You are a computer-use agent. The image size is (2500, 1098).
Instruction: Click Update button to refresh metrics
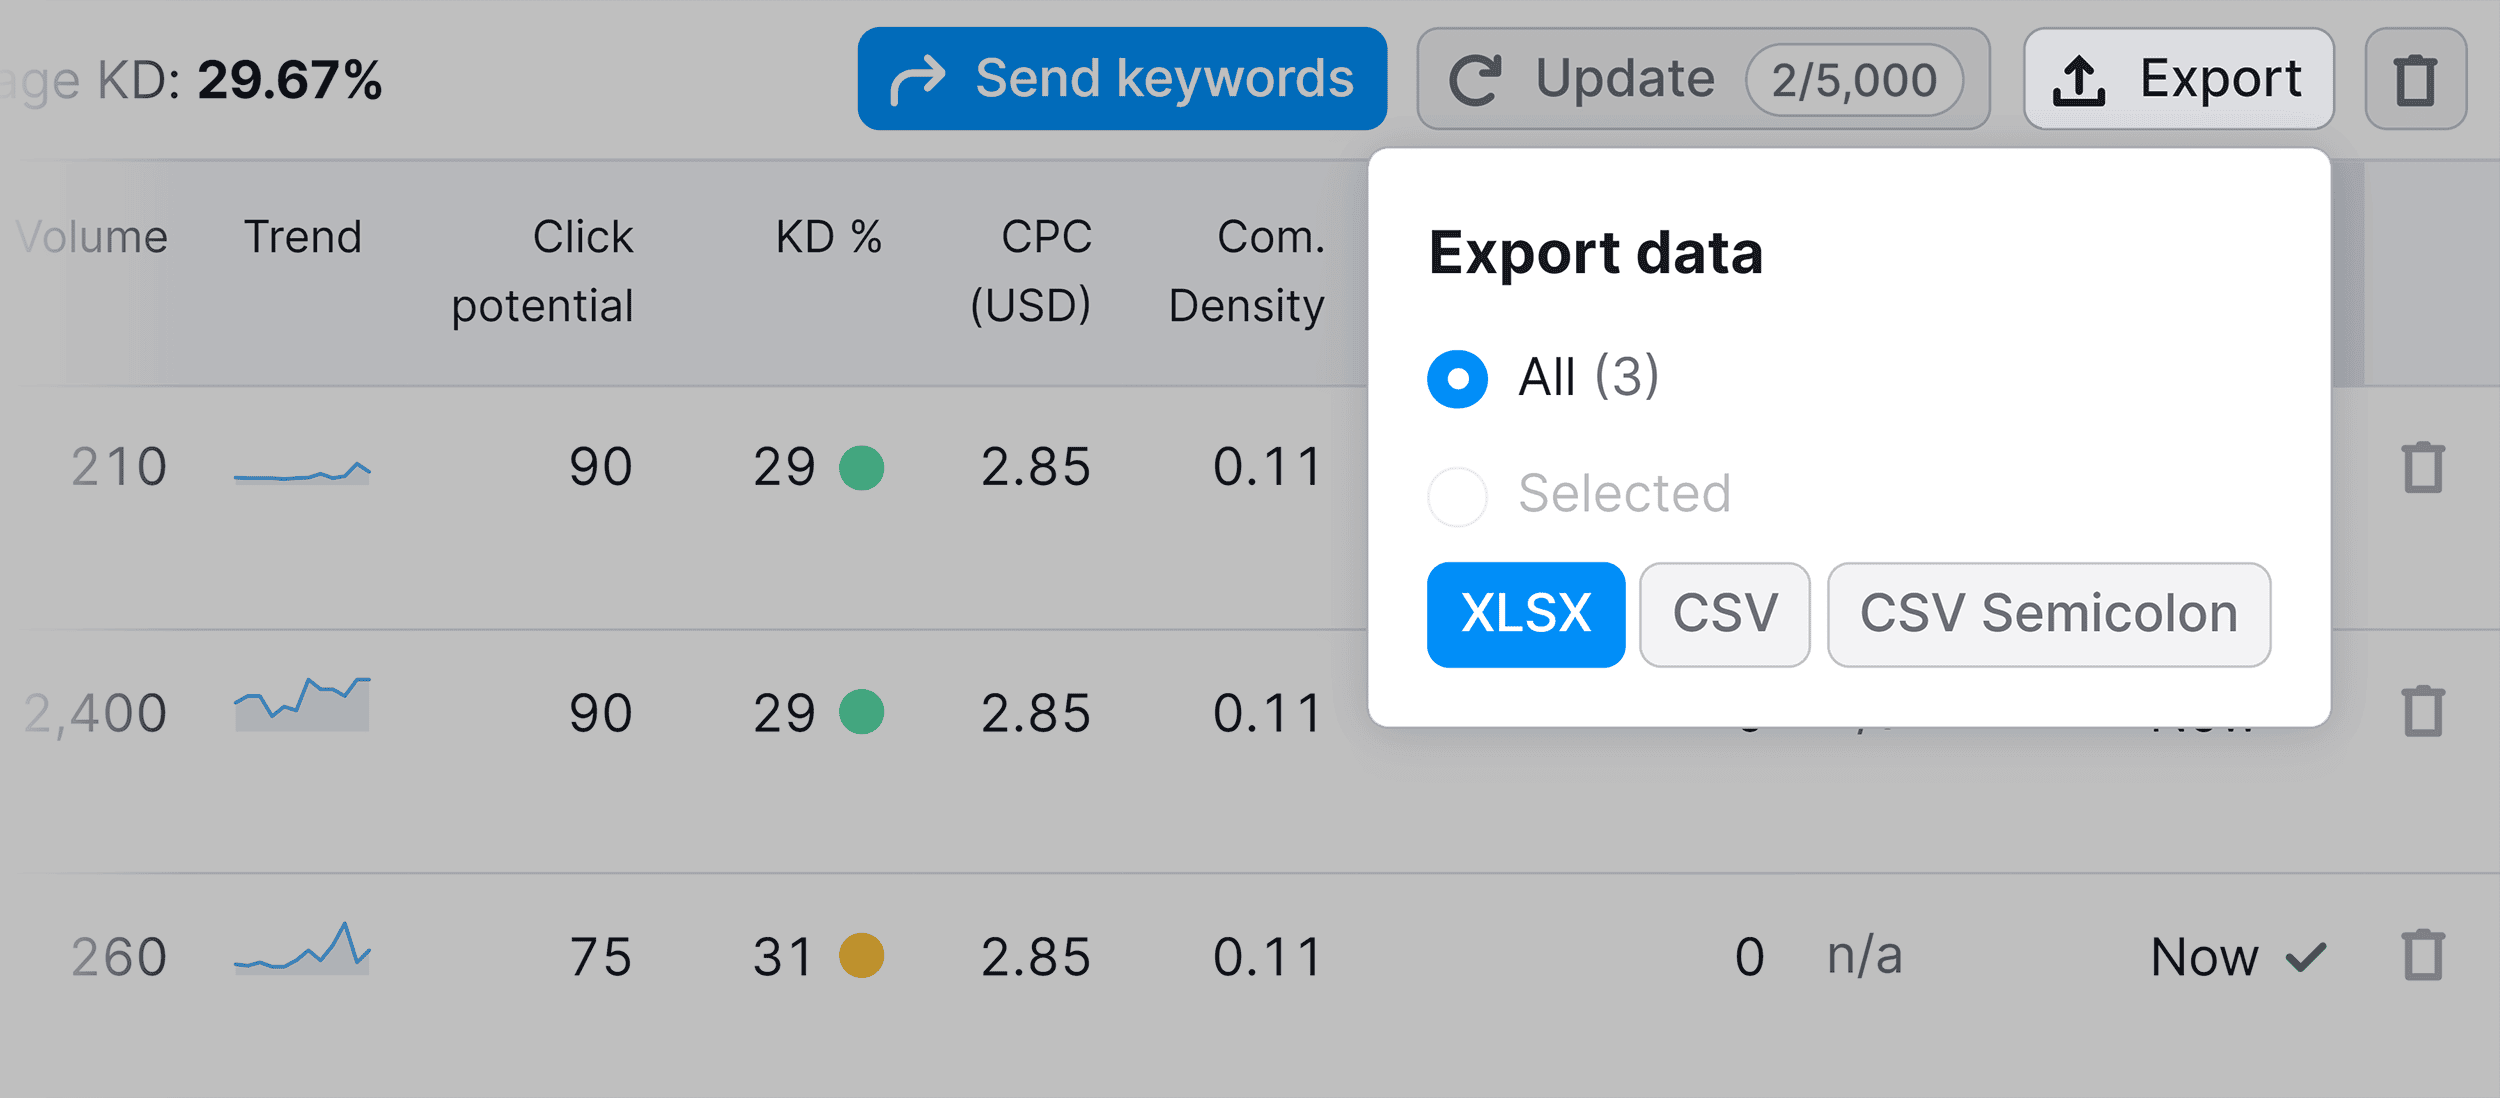click(1703, 79)
